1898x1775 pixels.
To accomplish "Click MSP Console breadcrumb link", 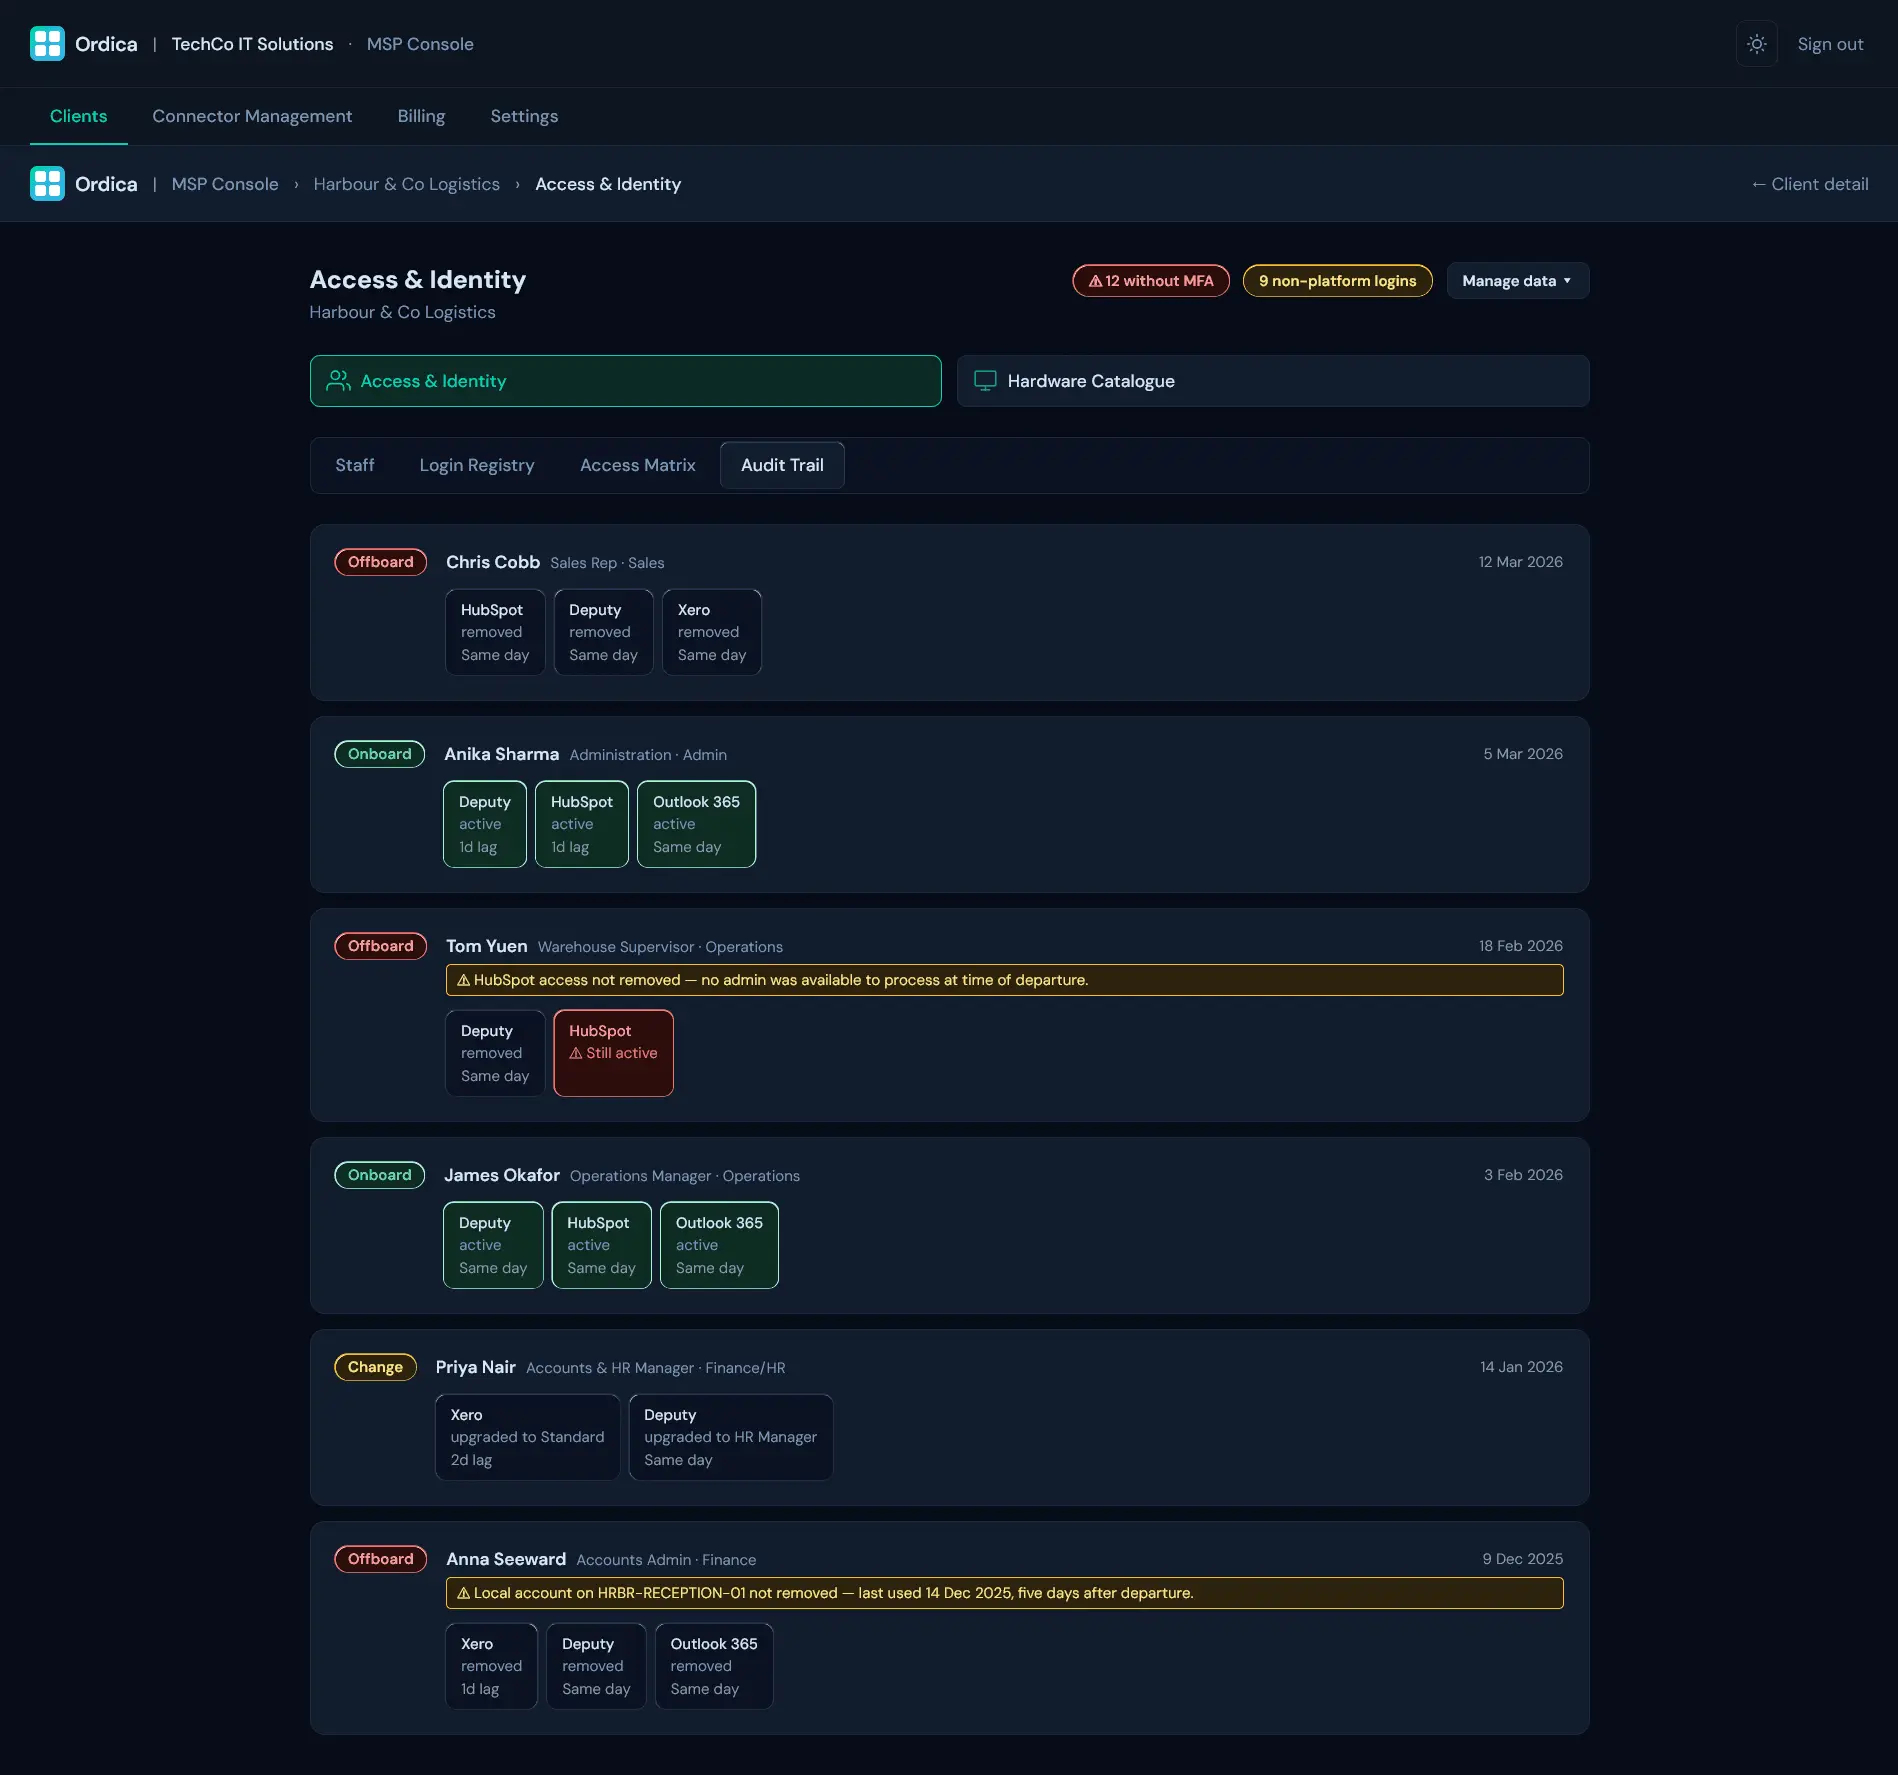I will click(225, 184).
